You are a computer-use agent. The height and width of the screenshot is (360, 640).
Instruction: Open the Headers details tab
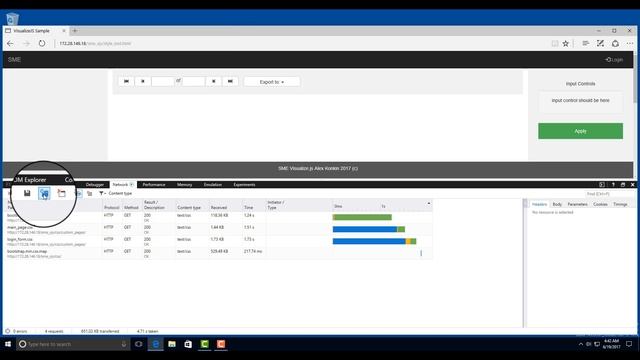(539, 204)
